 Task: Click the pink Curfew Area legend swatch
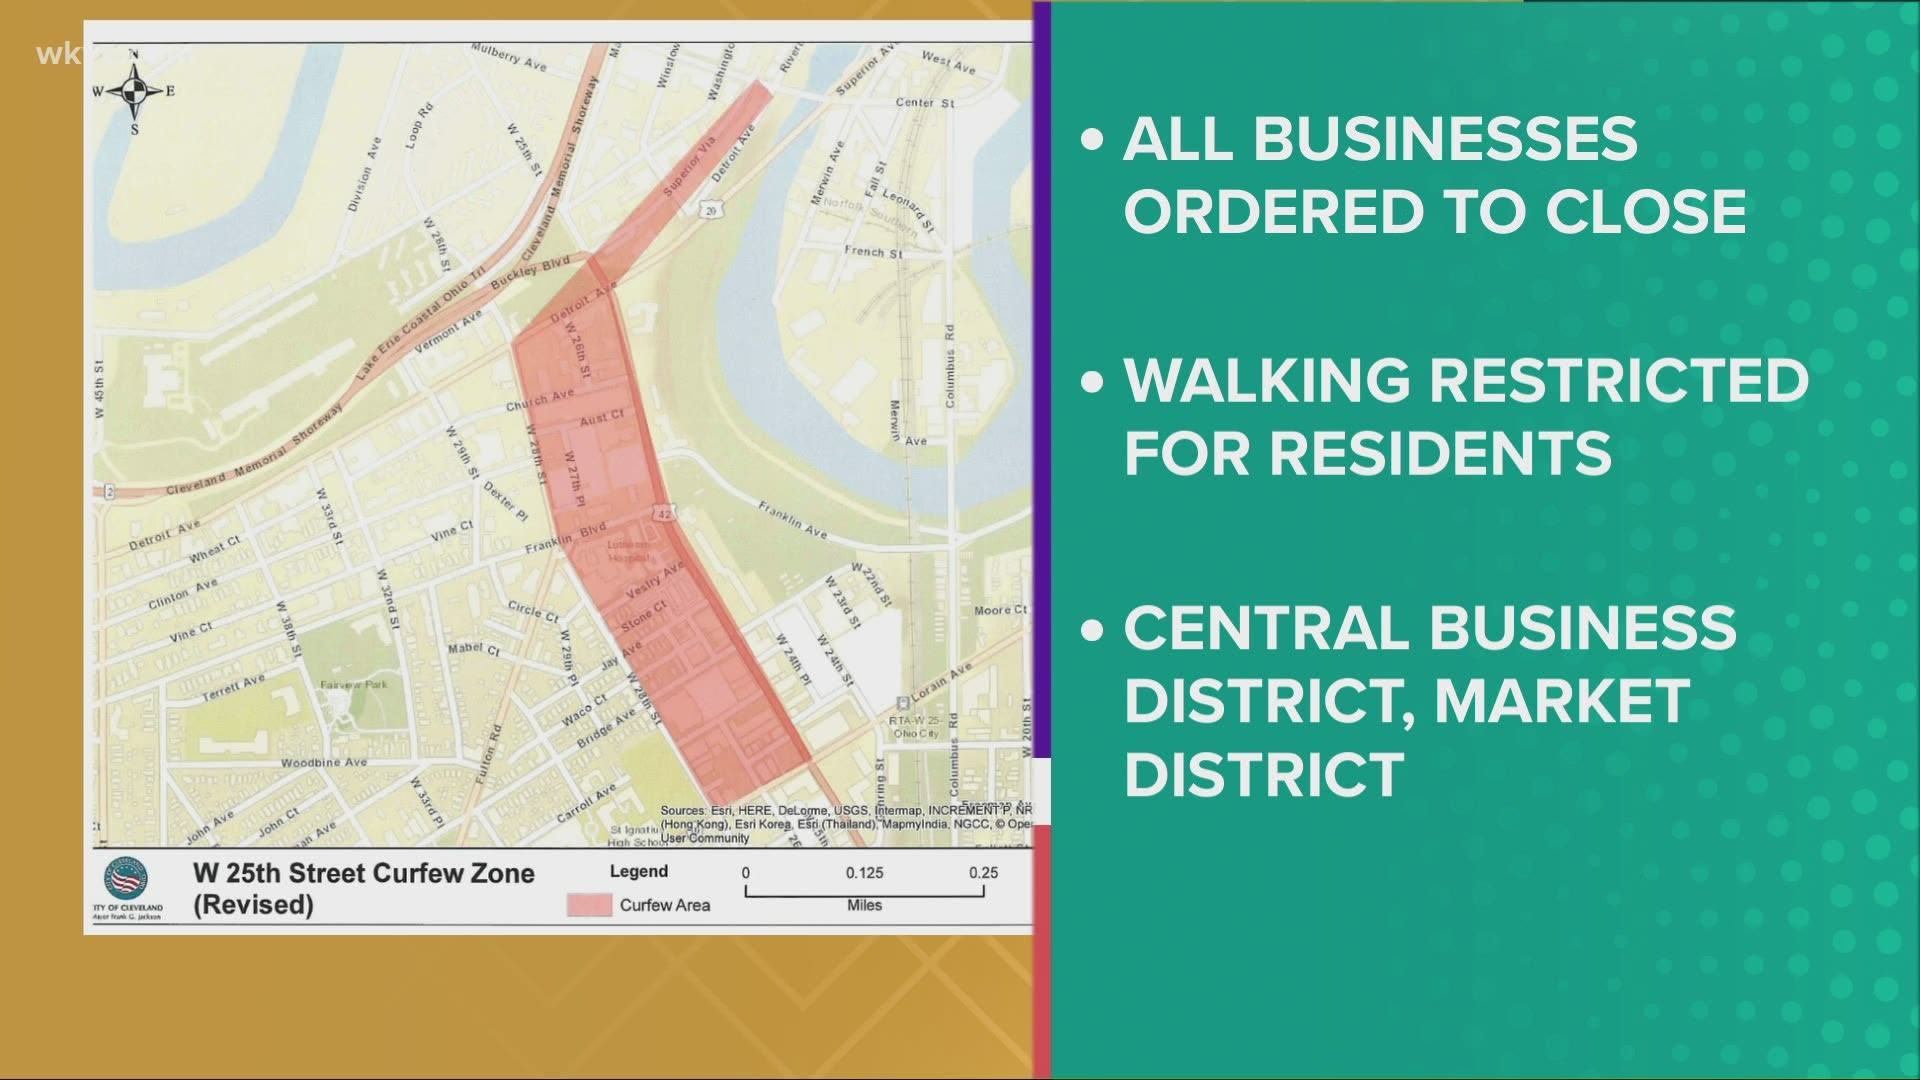(589, 905)
